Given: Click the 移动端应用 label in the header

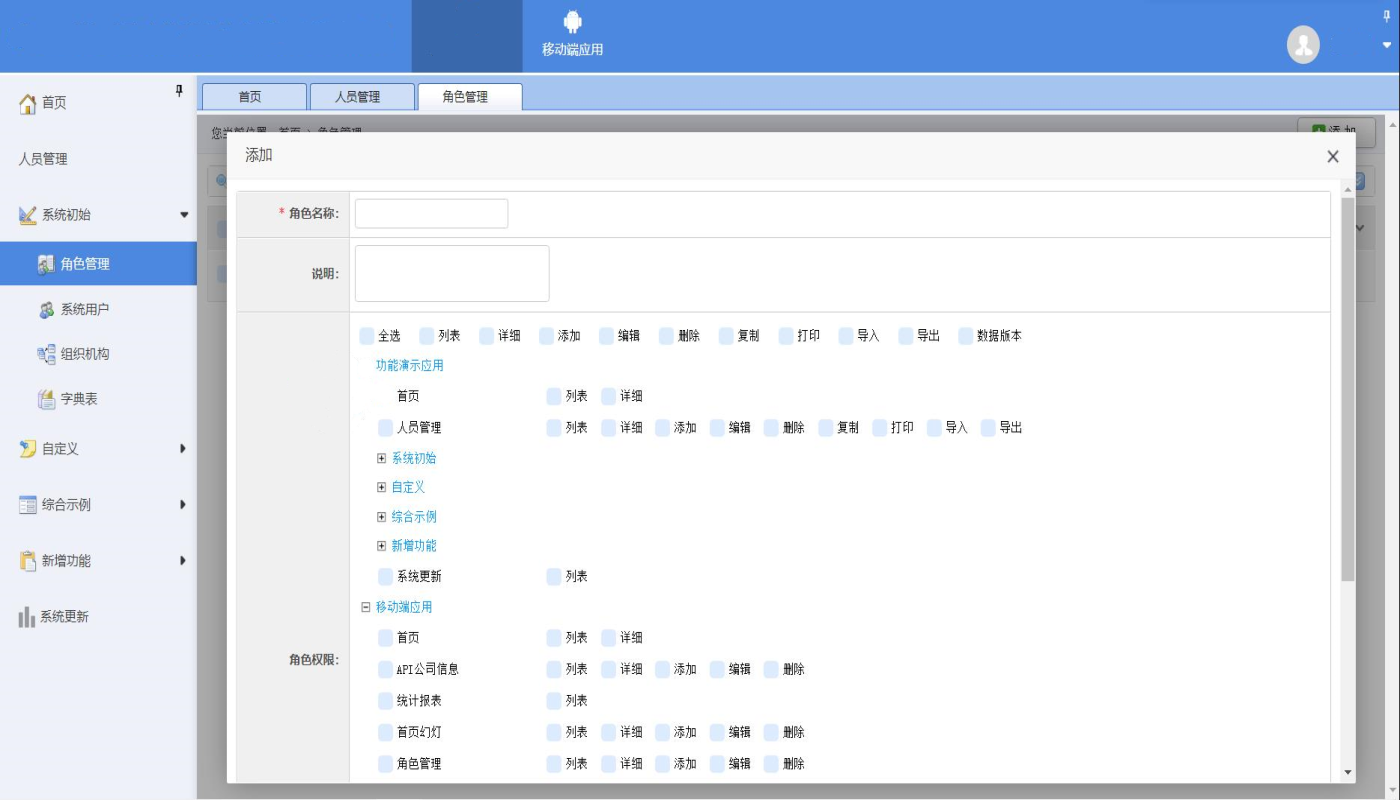Looking at the screenshot, I should point(572,49).
